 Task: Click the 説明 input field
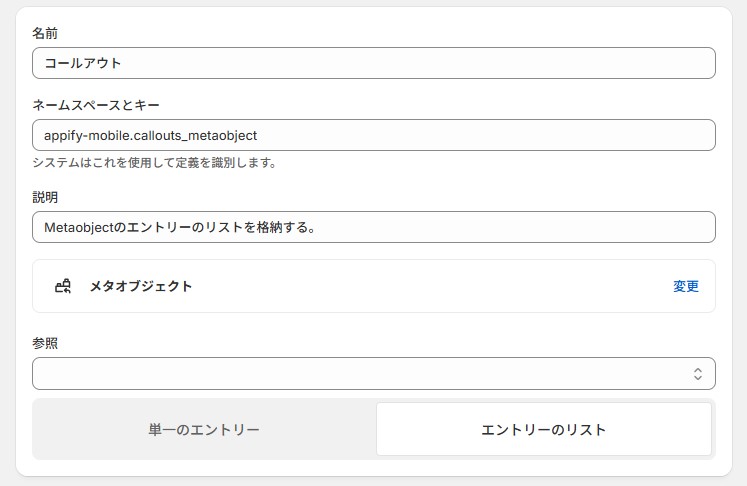[374, 227]
